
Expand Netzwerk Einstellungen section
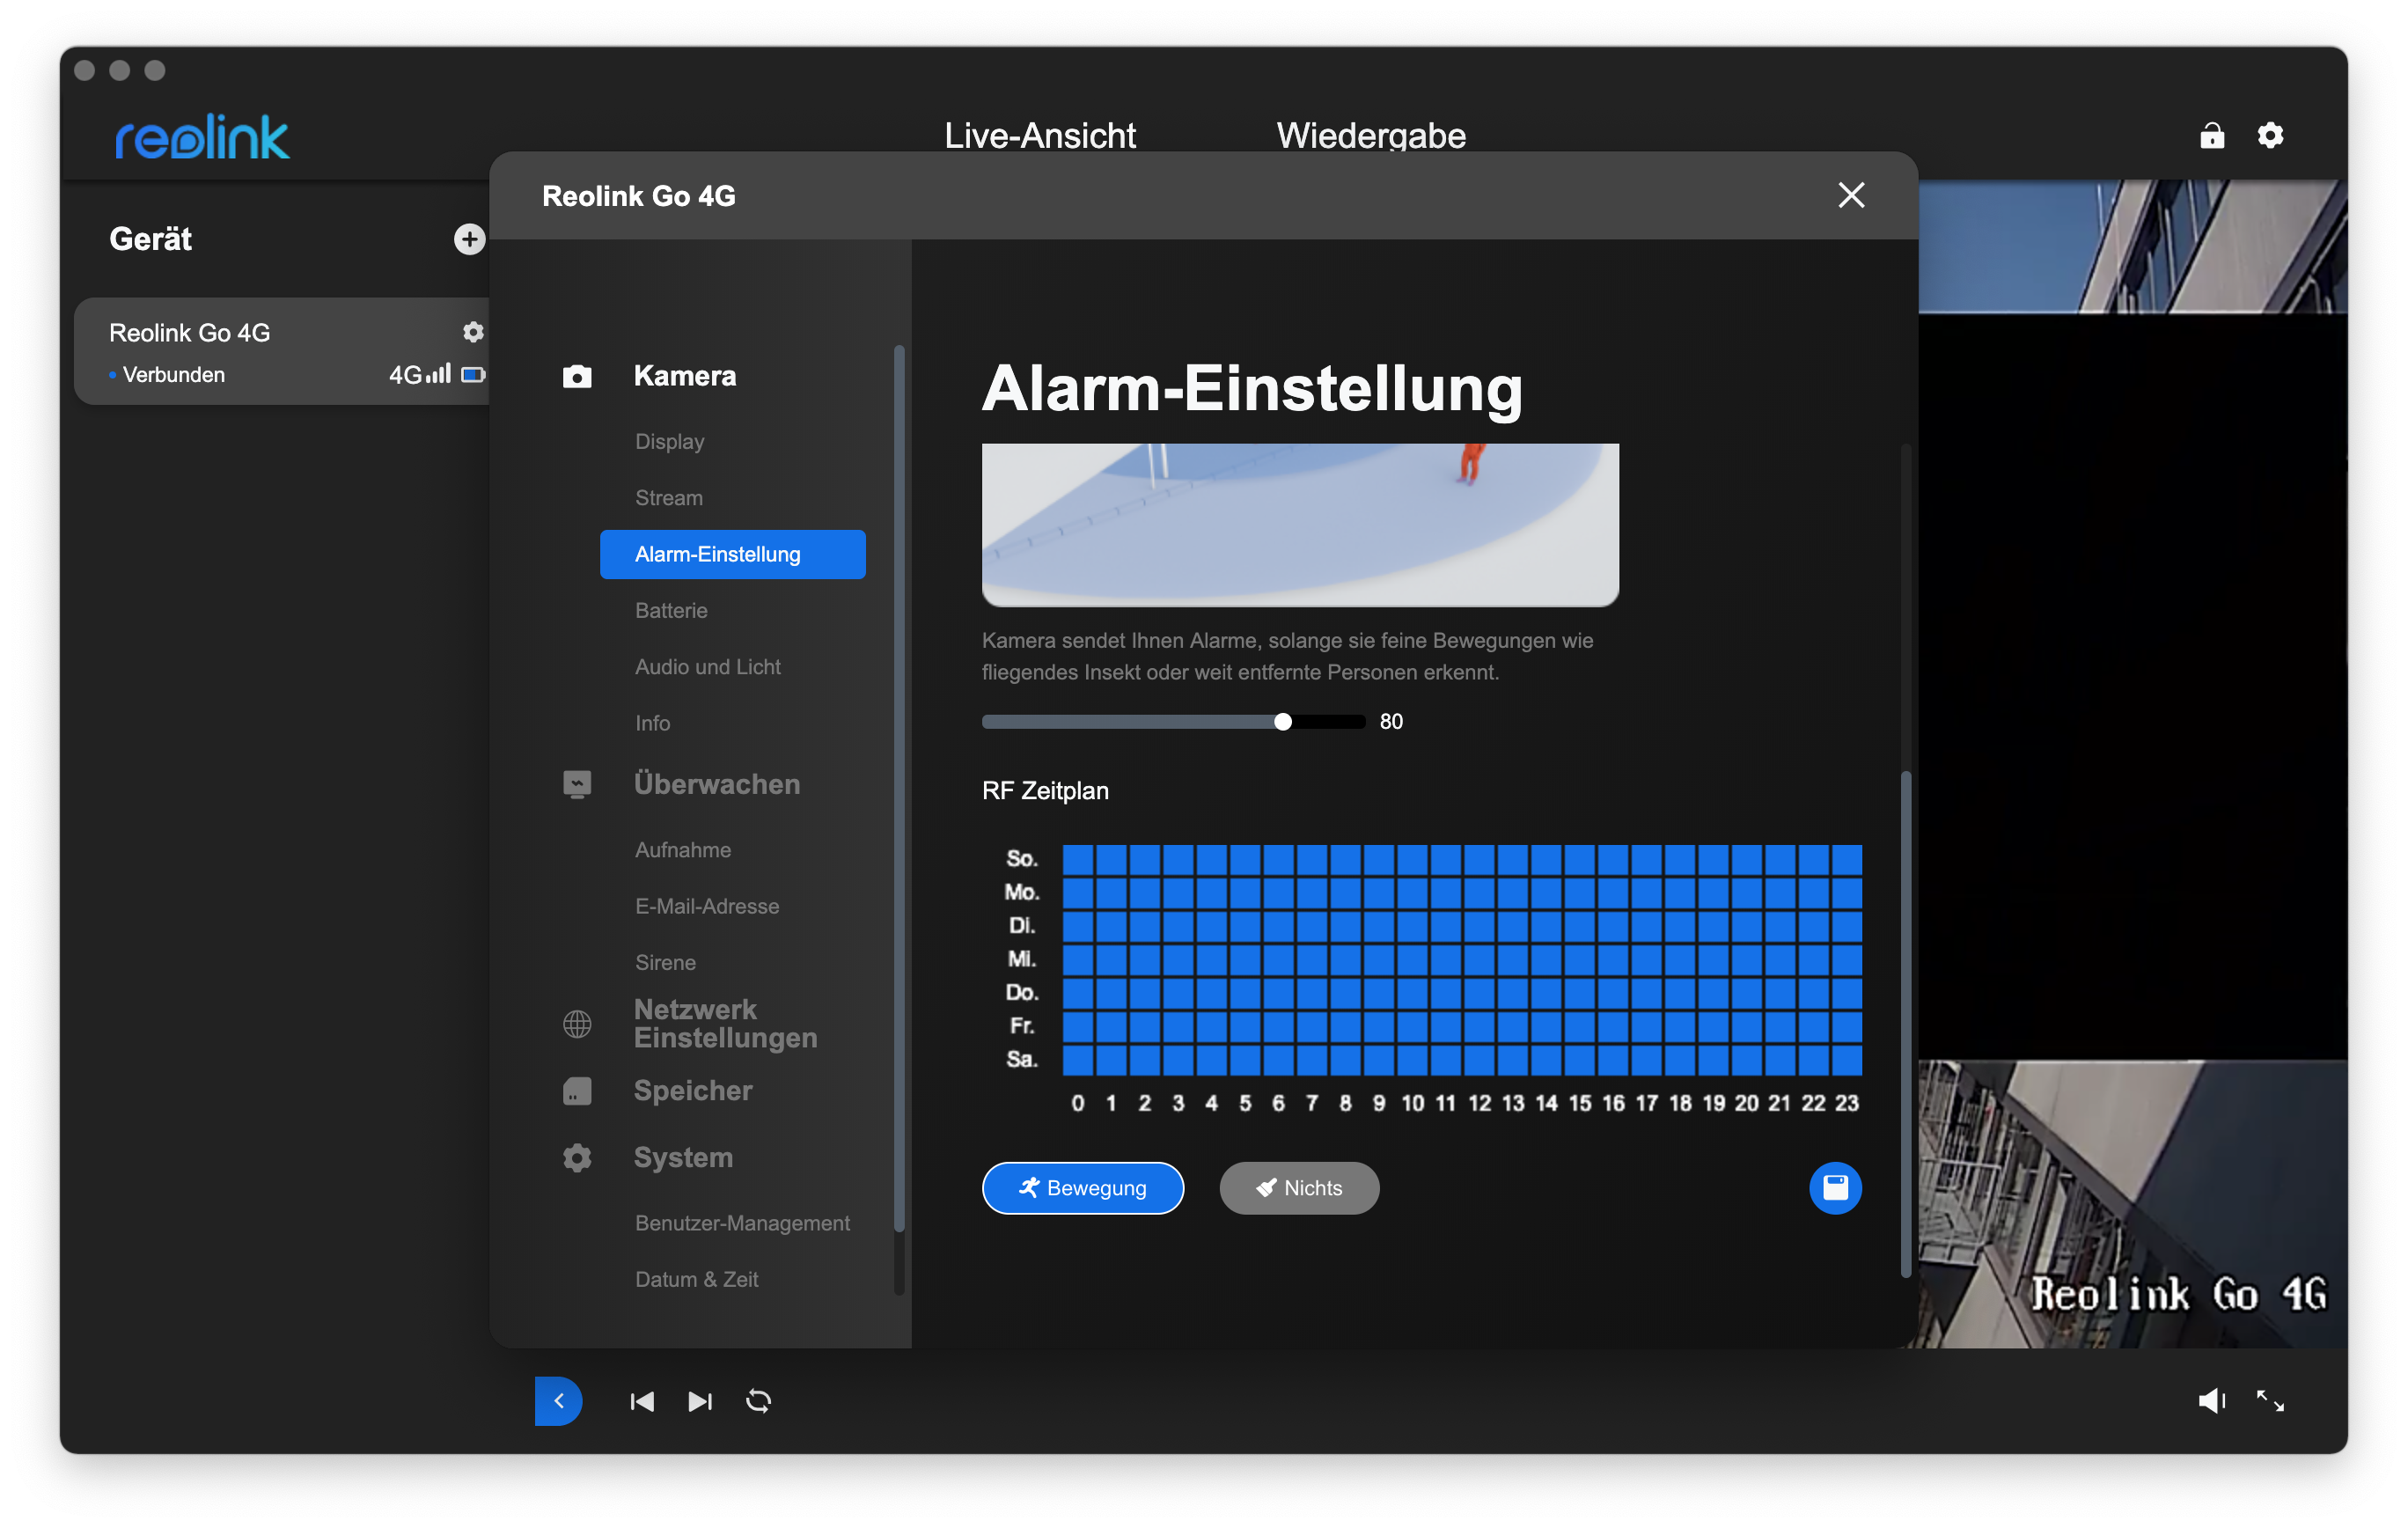click(x=725, y=1023)
